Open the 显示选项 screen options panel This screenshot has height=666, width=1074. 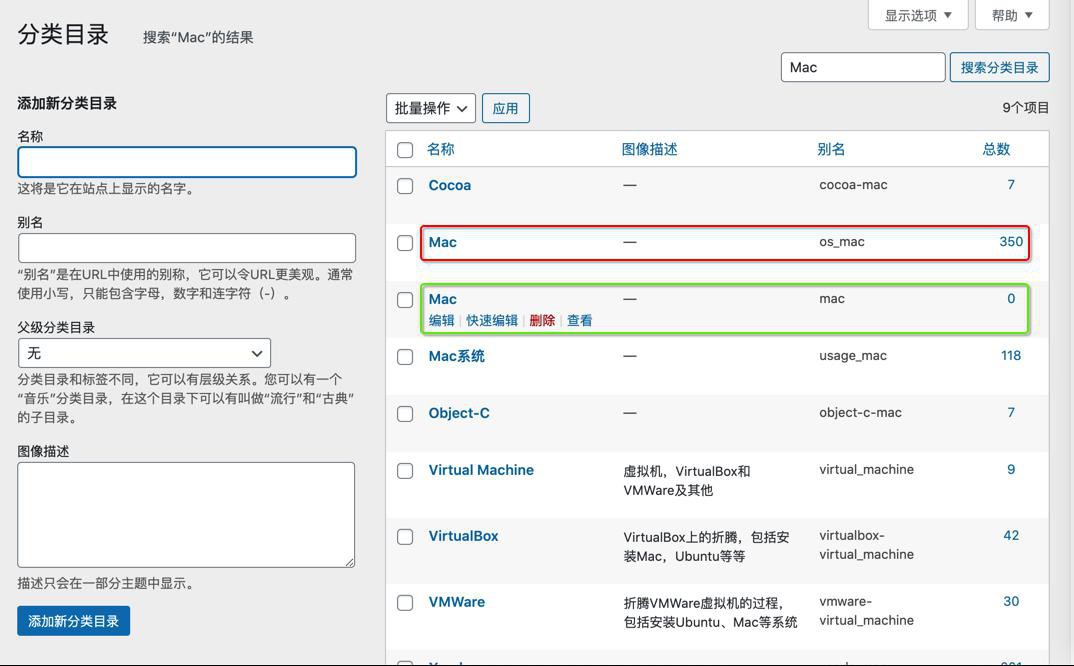pos(917,15)
